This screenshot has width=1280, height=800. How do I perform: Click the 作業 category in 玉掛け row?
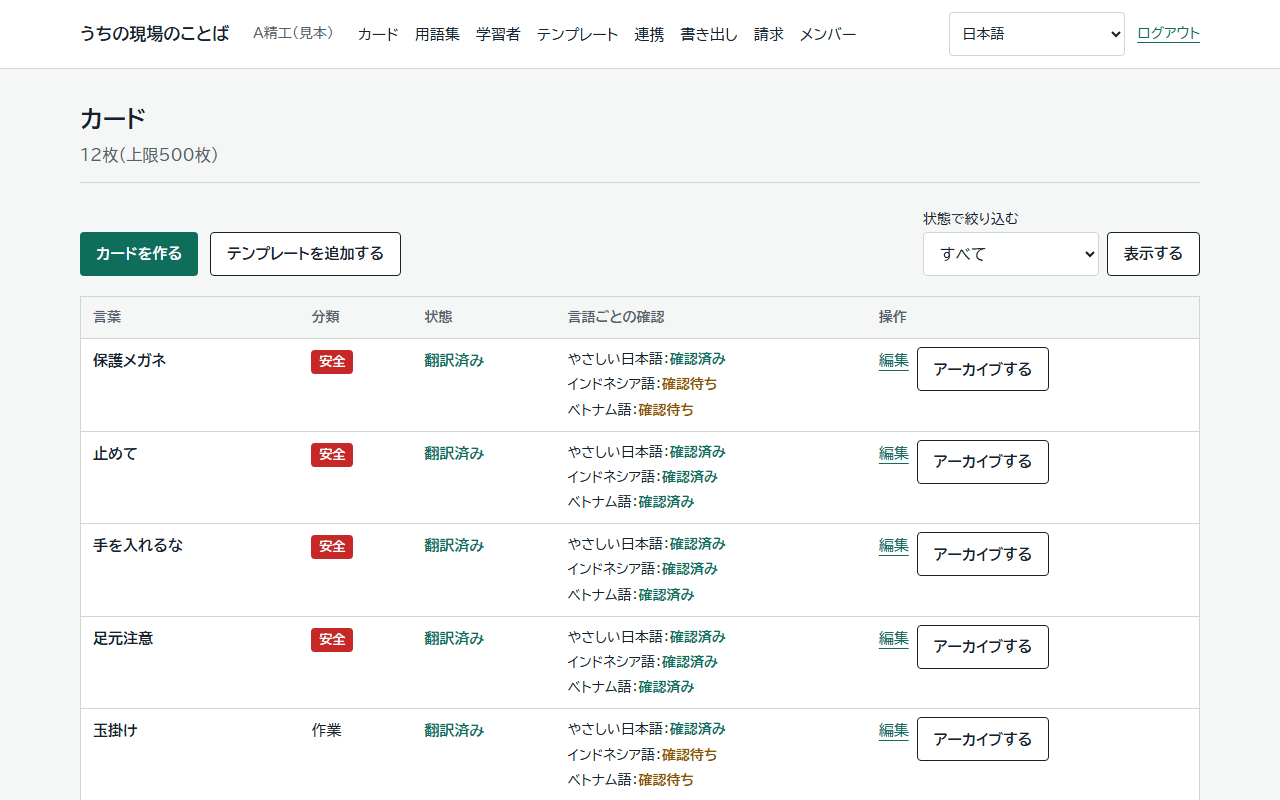coord(326,731)
